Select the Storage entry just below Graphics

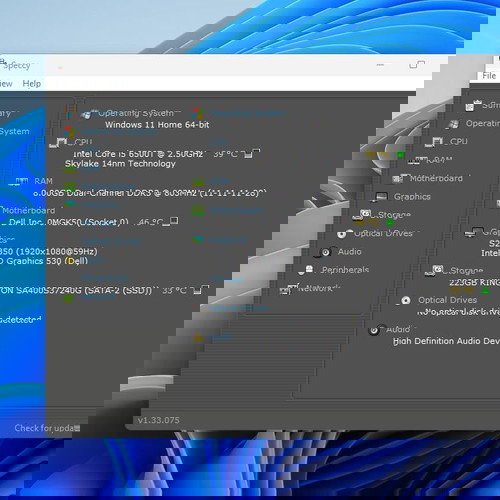pyautogui.click(x=394, y=215)
